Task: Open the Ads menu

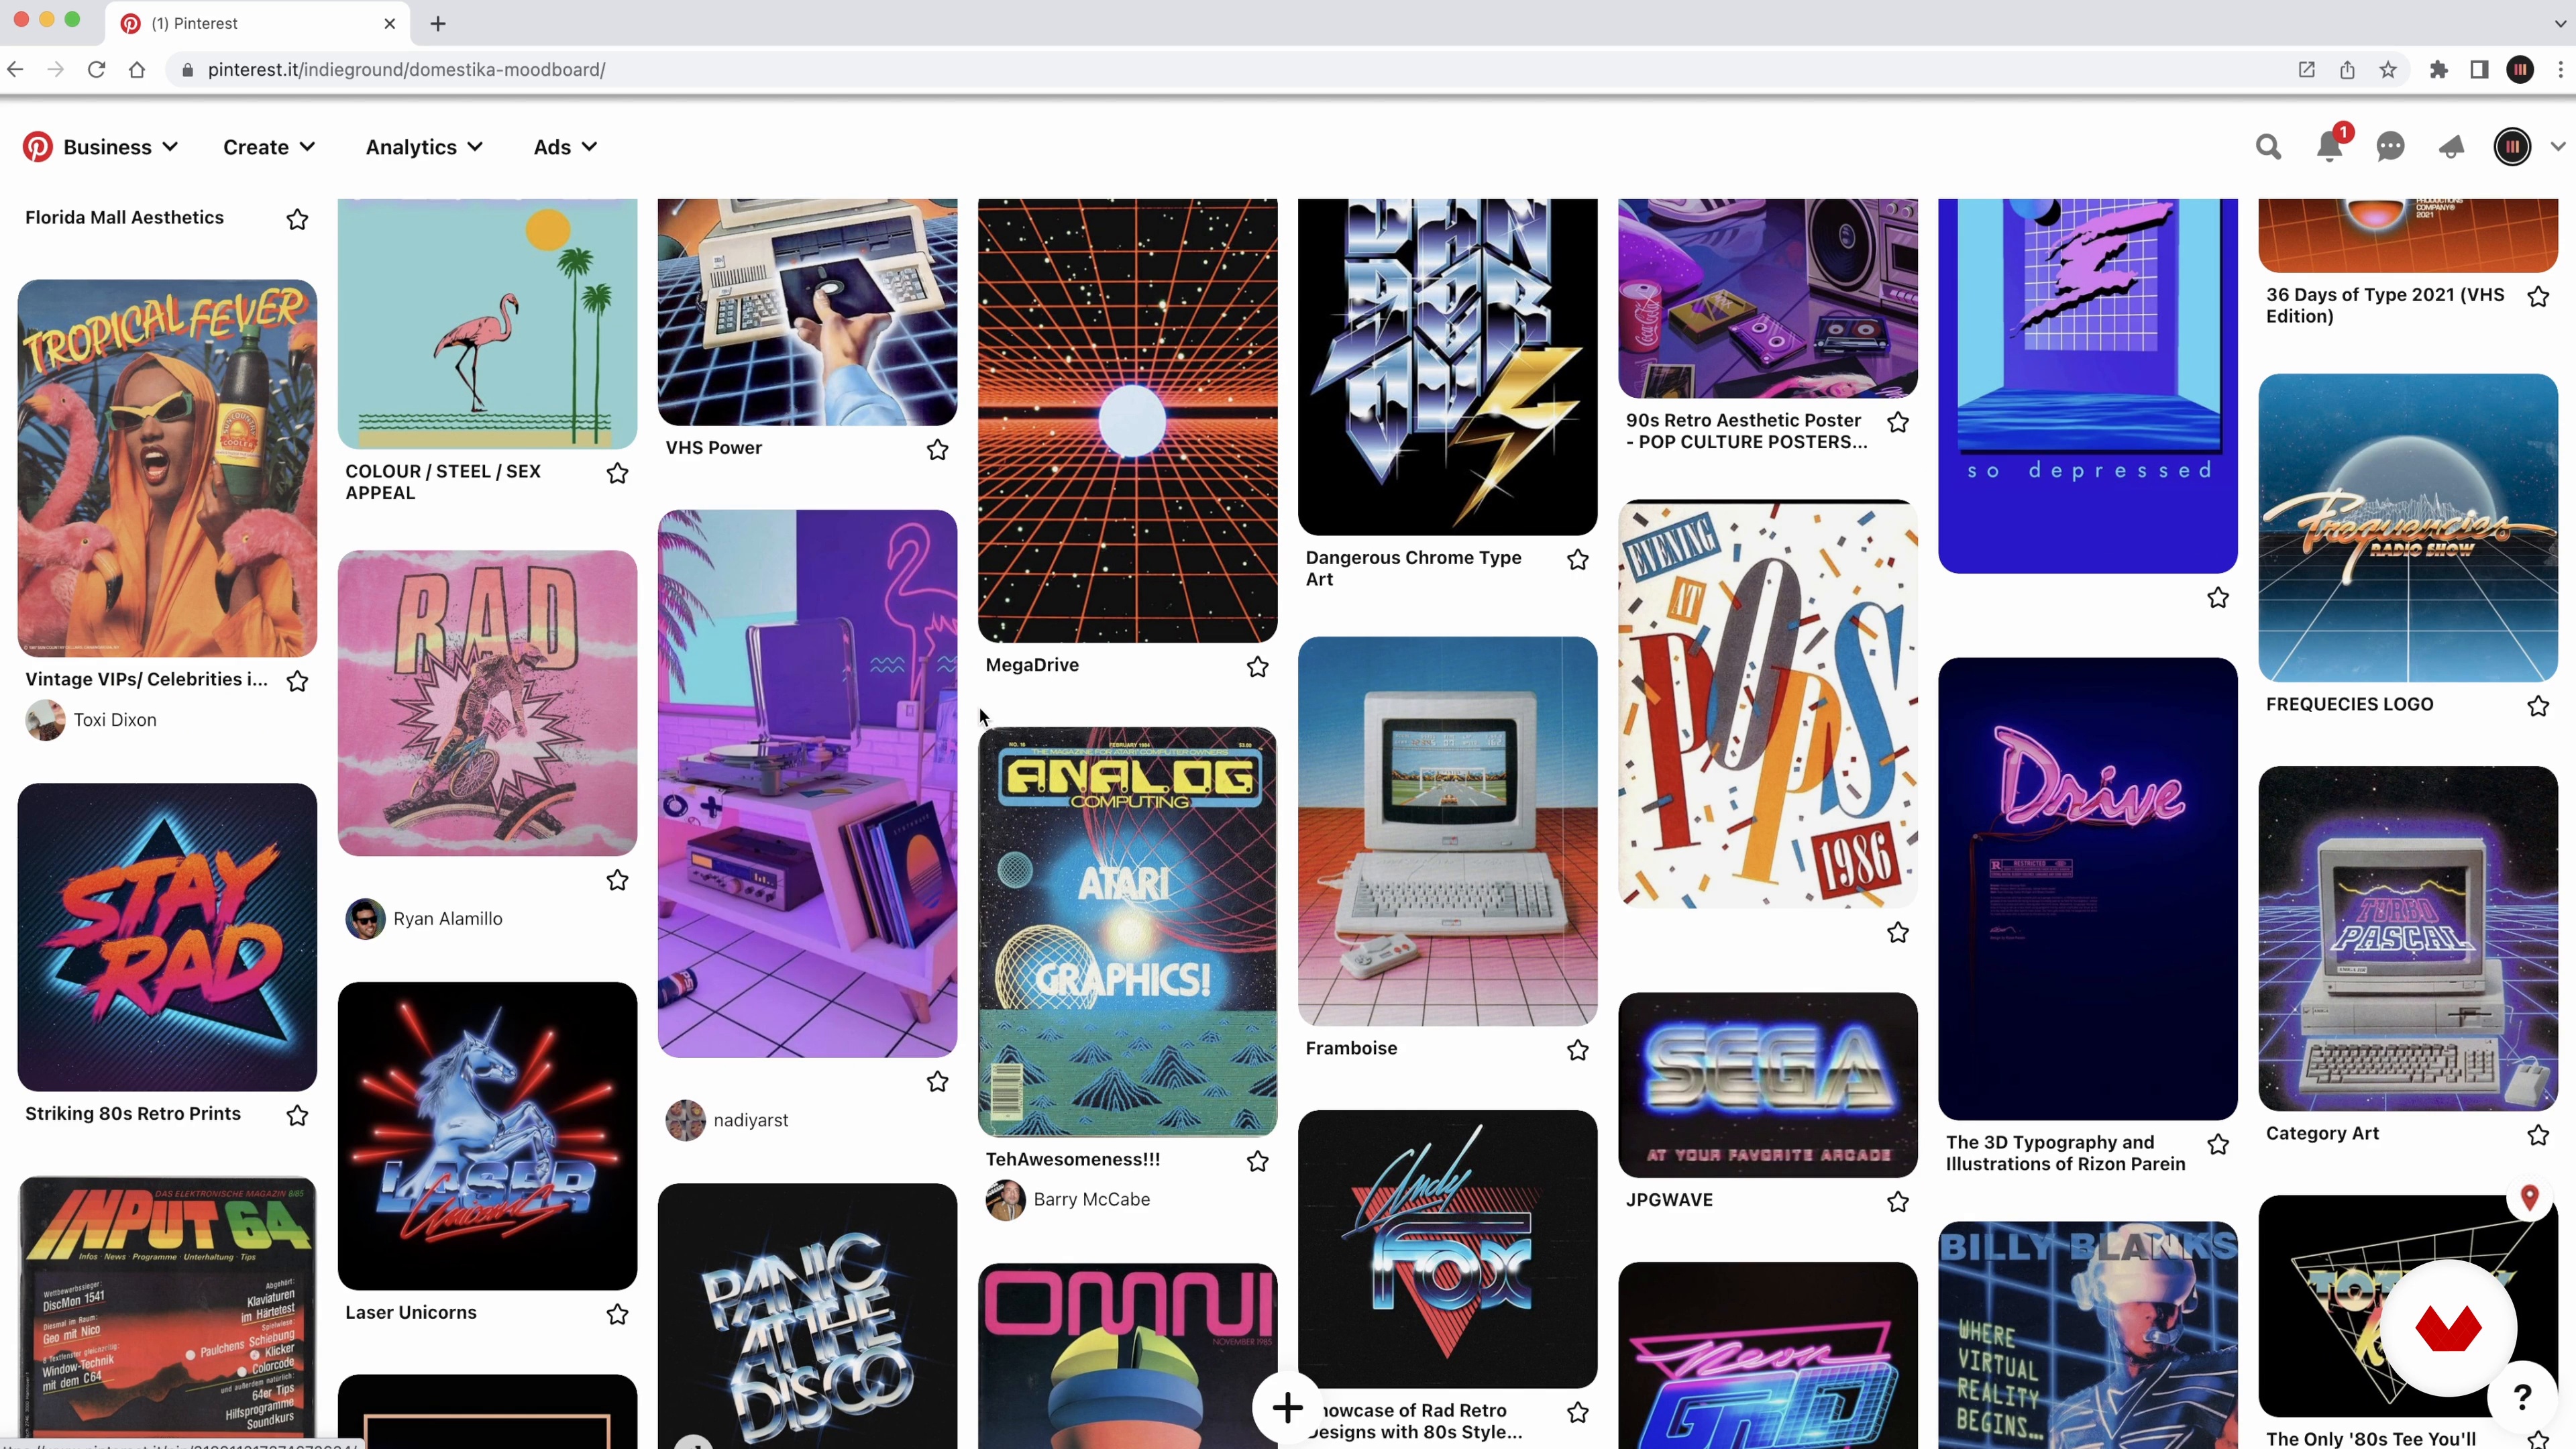Action: click(x=565, y=147)
